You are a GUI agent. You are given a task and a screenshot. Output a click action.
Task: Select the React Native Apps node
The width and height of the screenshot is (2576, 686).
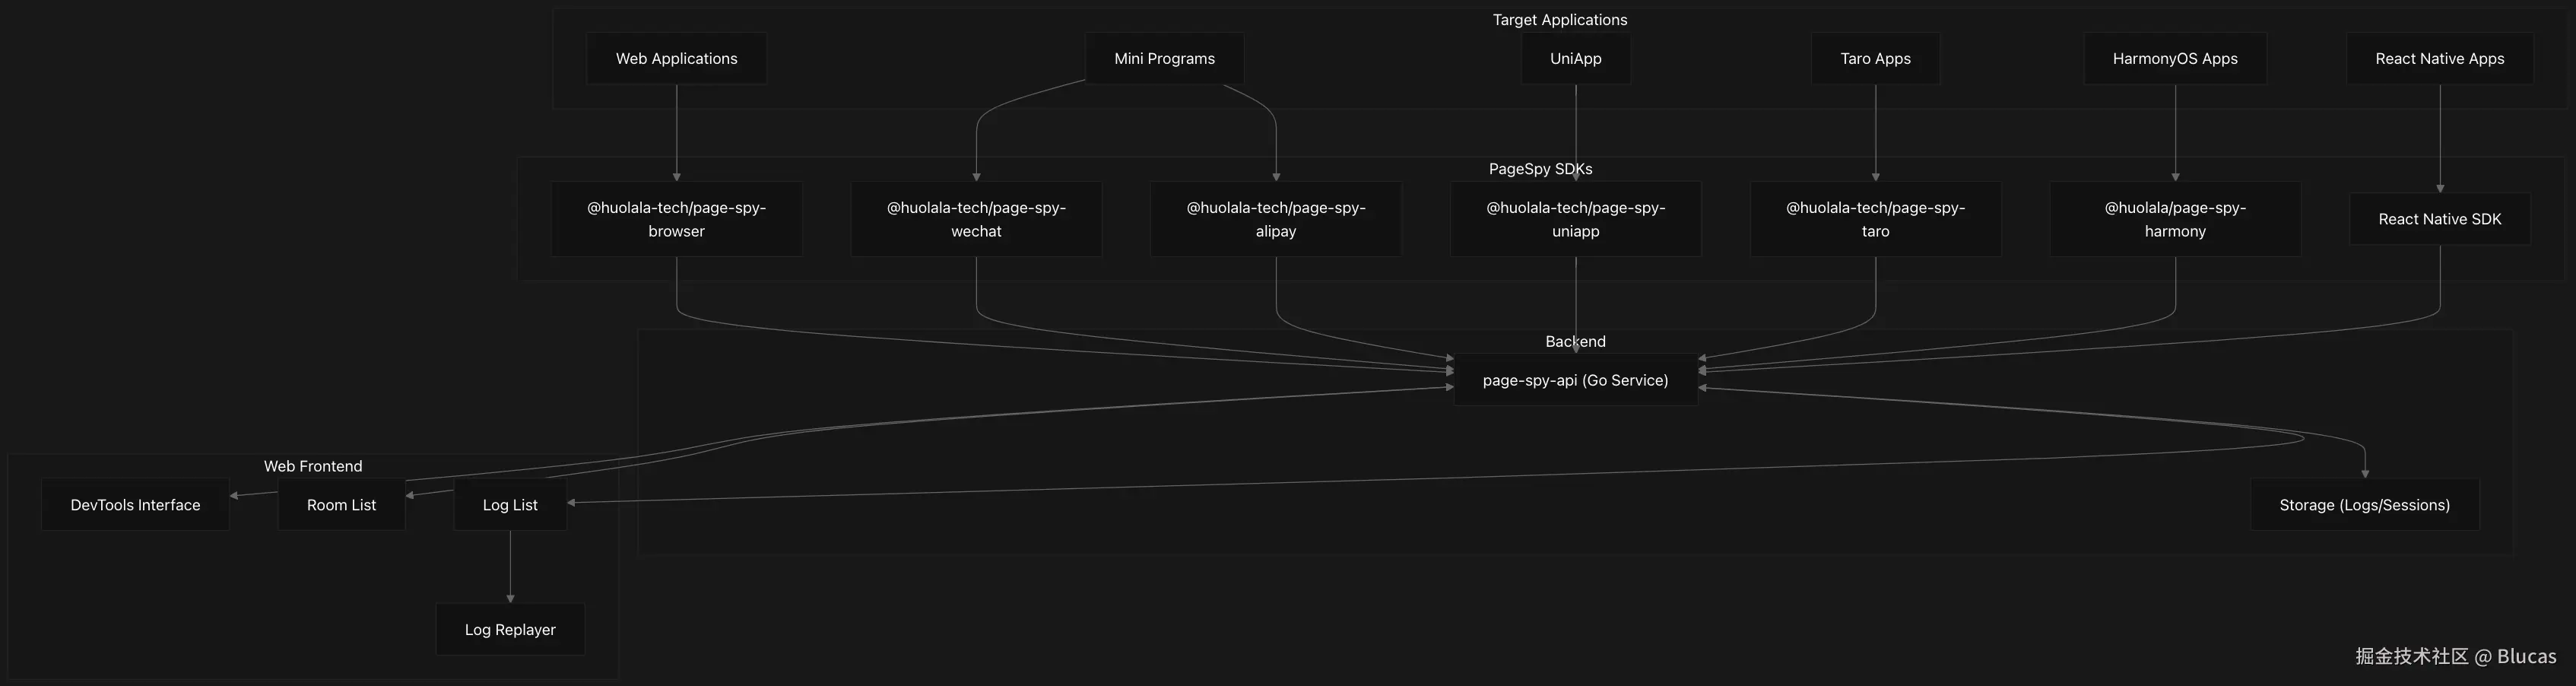pos(2440,59)
